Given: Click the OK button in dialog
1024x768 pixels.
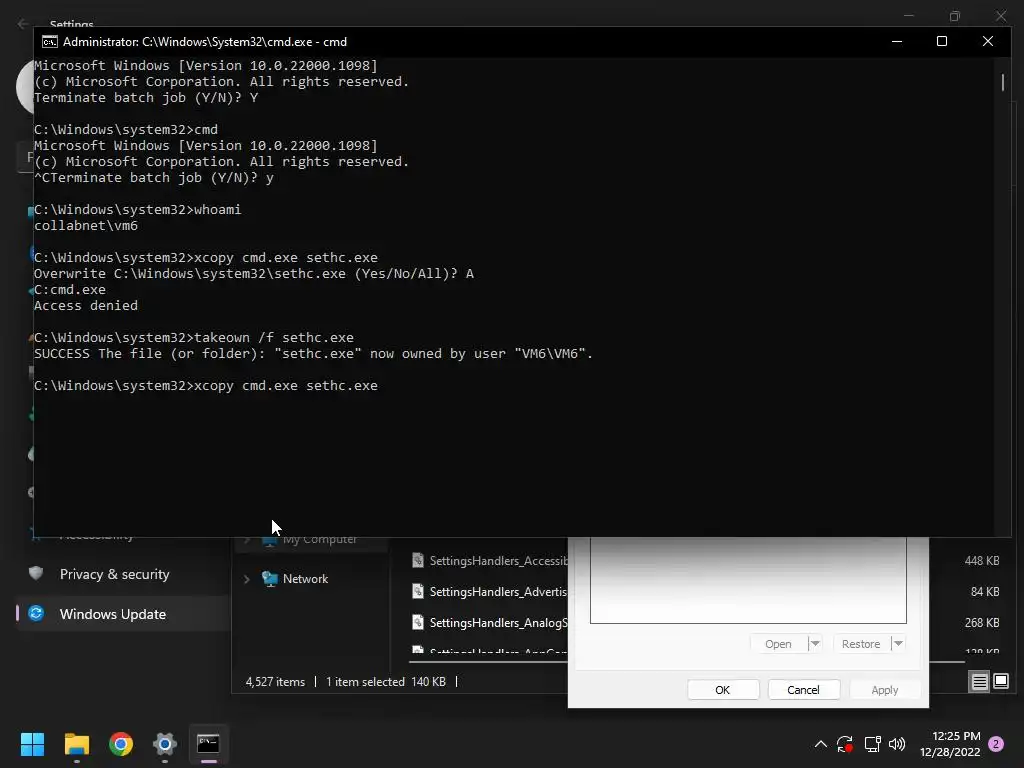Looking at the screenshot, I should pyautogui.click(x=723, y=690).
